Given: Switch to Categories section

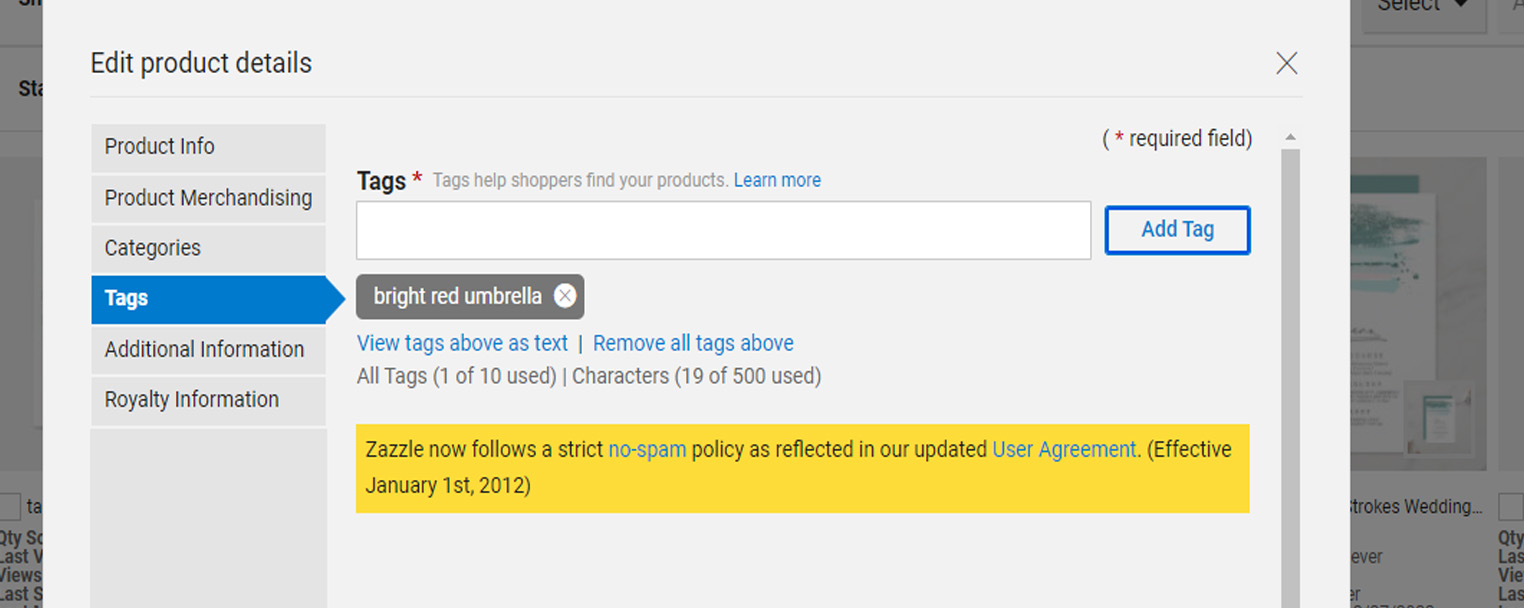Looking at the screenshot, I should (x=208, y=248).
